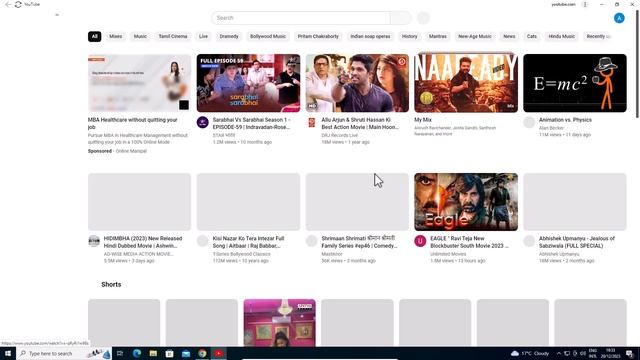Open the My Mix title link
Viewport: 640px width, 360px height.
point(423,120)
